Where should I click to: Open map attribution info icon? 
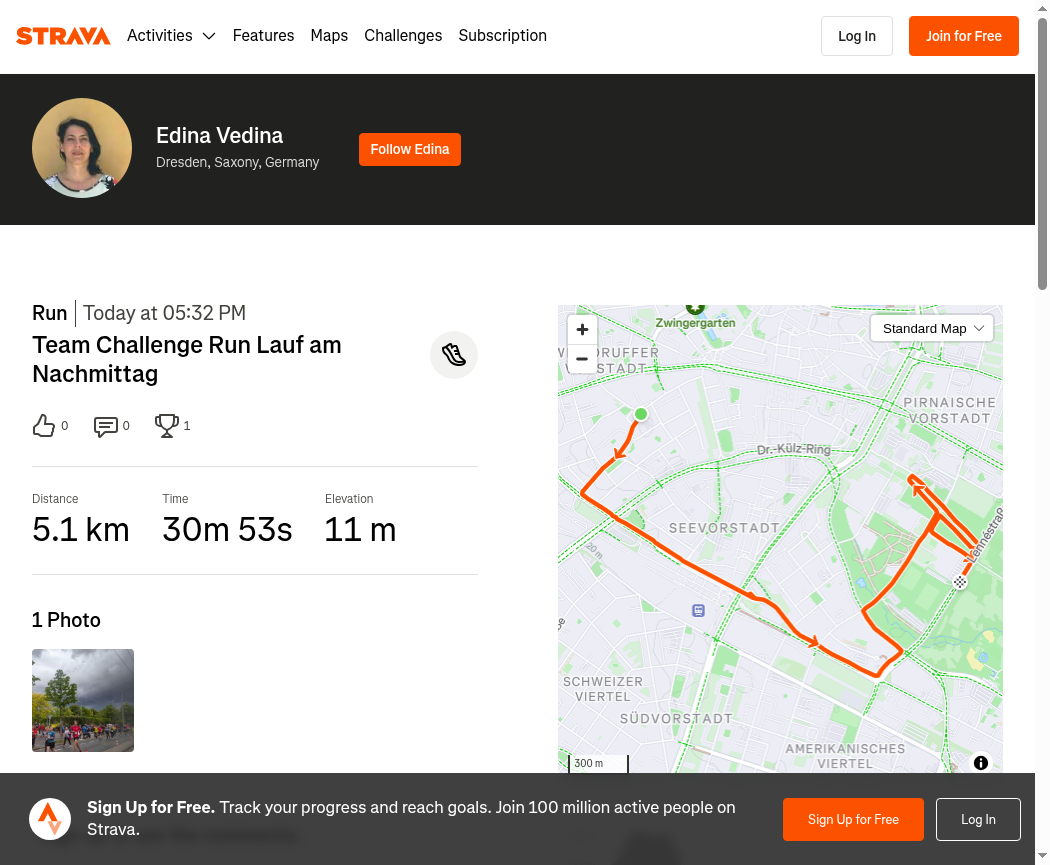[x=980, y=763]
